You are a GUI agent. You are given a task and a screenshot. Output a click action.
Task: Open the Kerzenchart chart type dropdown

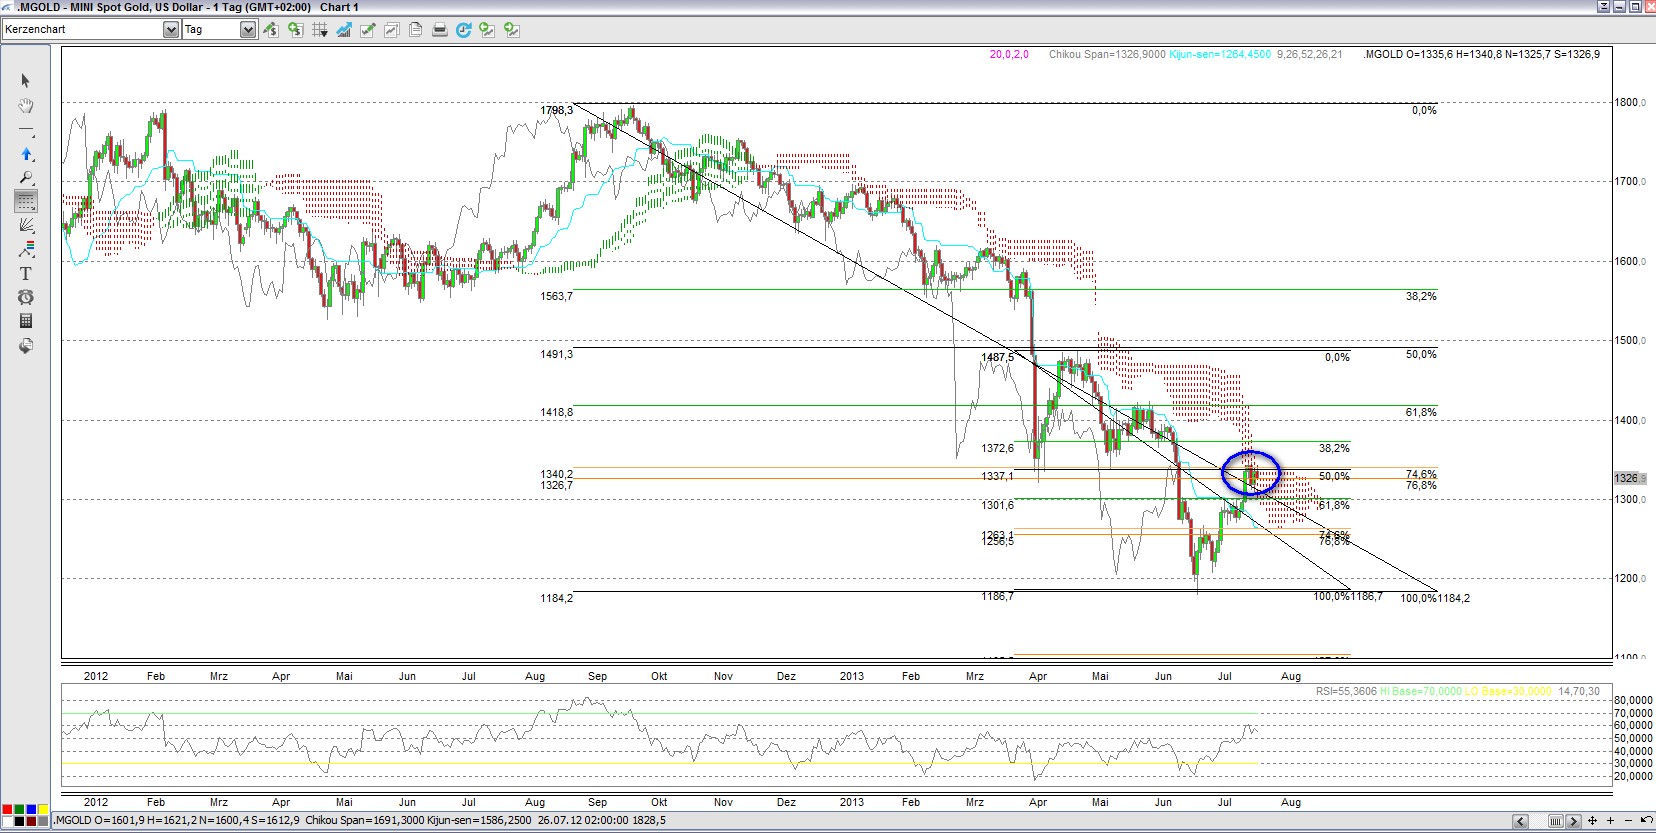[170, 30]
